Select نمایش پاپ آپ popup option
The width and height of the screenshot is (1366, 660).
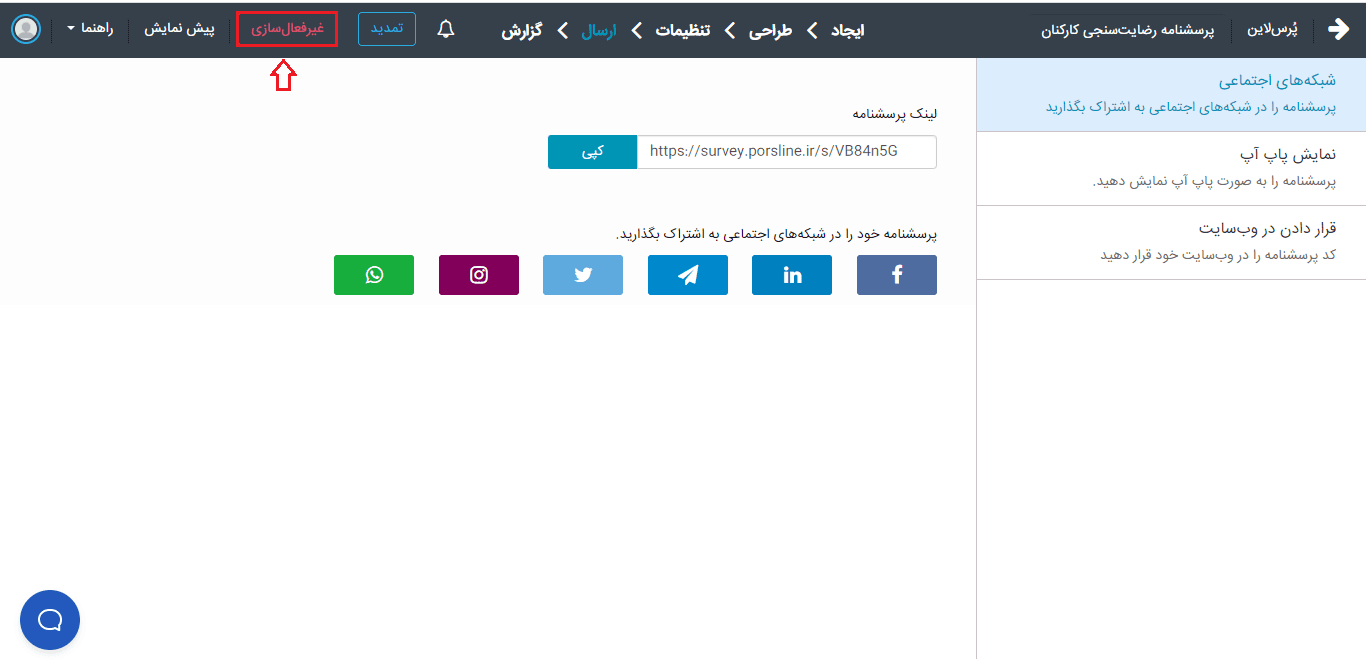(x=1170, y=168)
